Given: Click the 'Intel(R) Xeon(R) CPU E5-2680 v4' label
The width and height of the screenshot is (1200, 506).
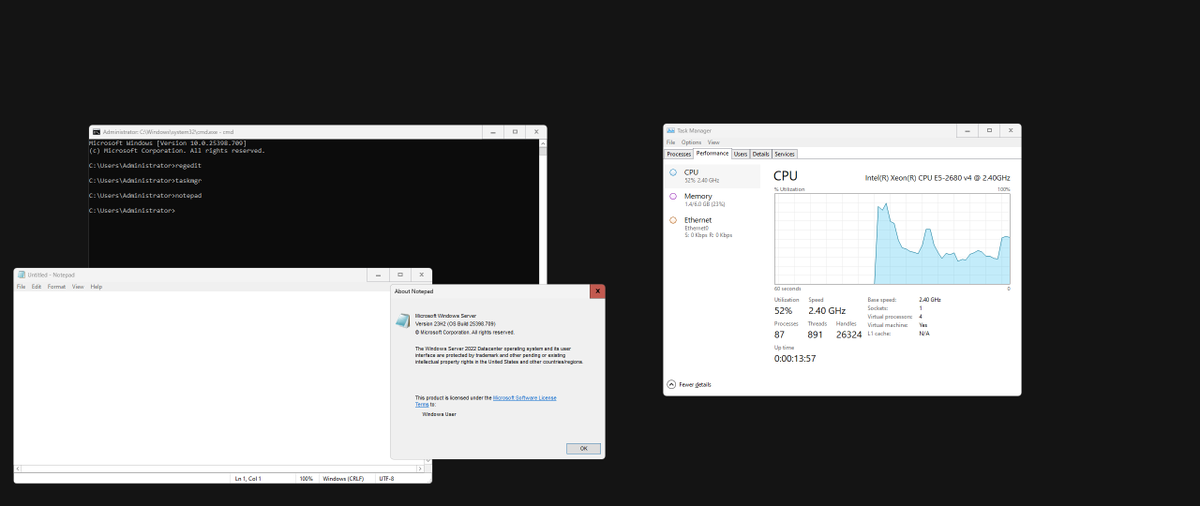Looking at the screenshot, I should 936,177.
